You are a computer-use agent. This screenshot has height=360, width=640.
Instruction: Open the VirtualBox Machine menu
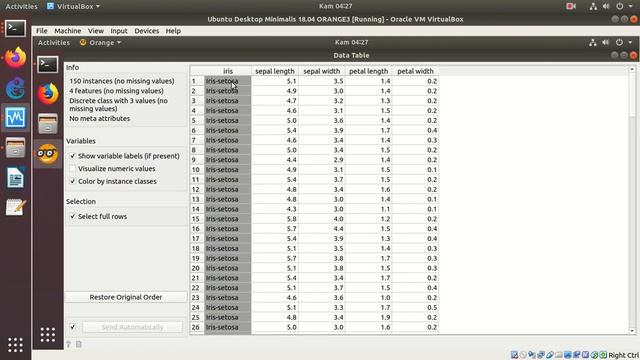point(67,31)
